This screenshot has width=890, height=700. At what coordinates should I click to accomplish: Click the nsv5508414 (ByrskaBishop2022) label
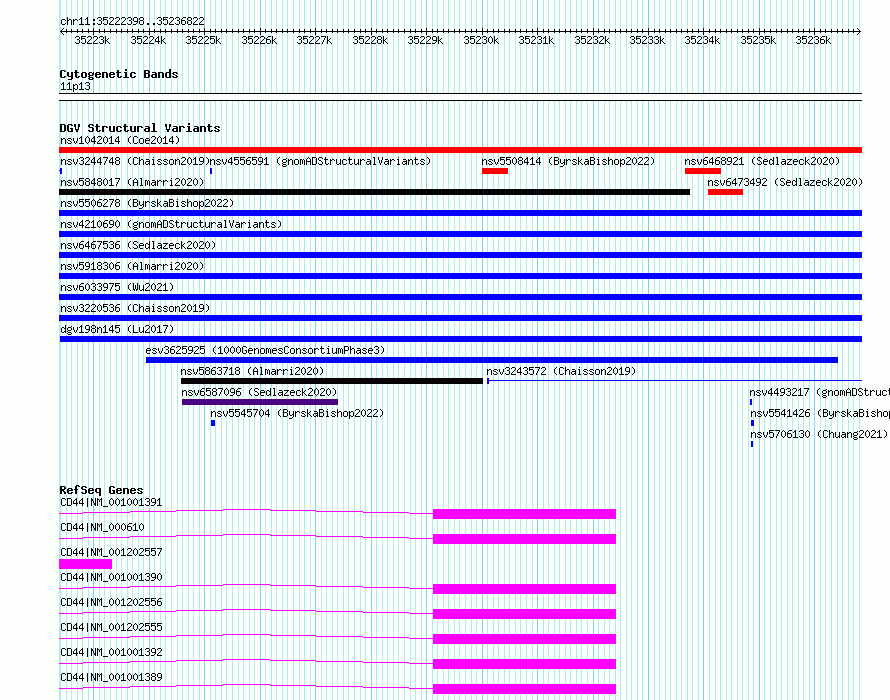(x=568, y=161)
